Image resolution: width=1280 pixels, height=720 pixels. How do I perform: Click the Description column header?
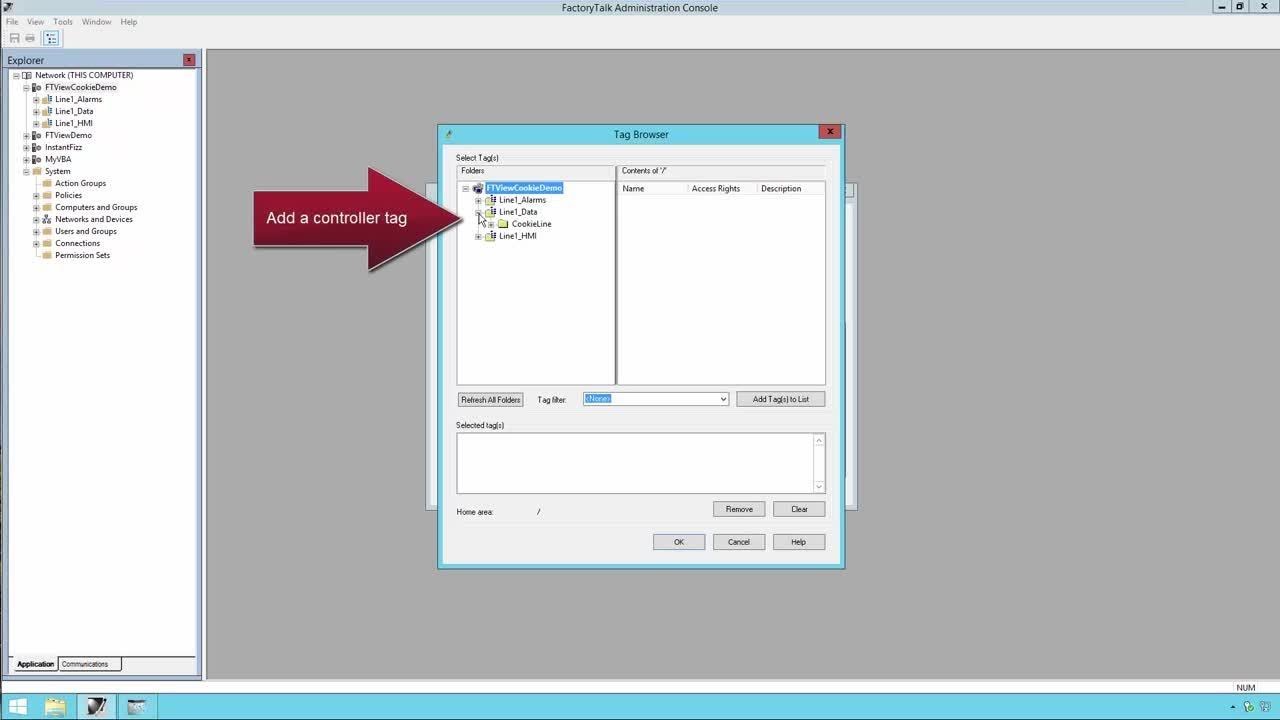[790, 188]
